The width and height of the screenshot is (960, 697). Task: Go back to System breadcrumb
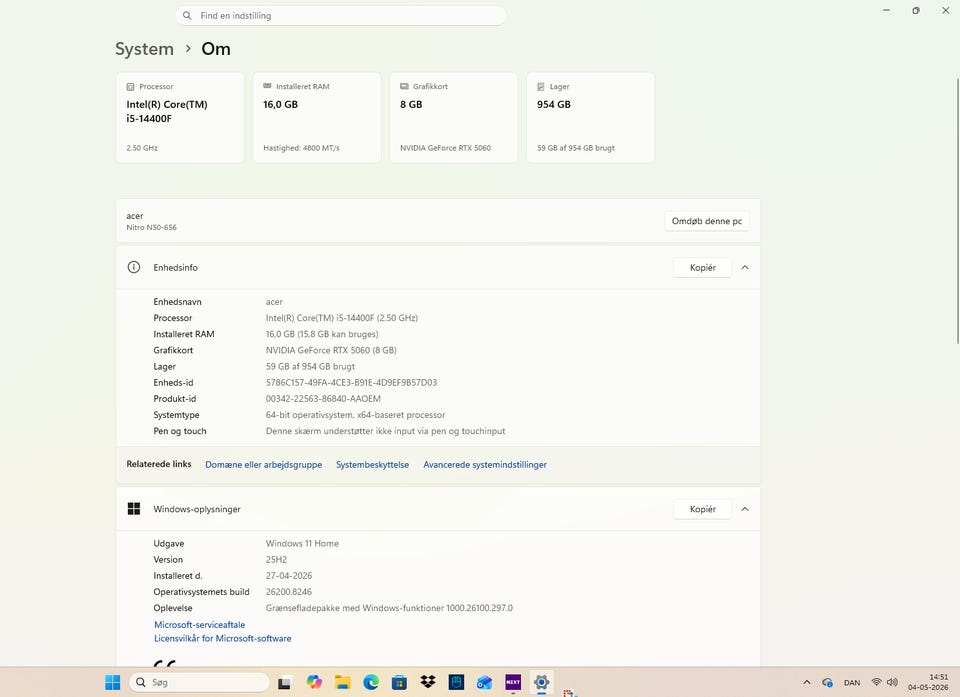tap(144, 49)
